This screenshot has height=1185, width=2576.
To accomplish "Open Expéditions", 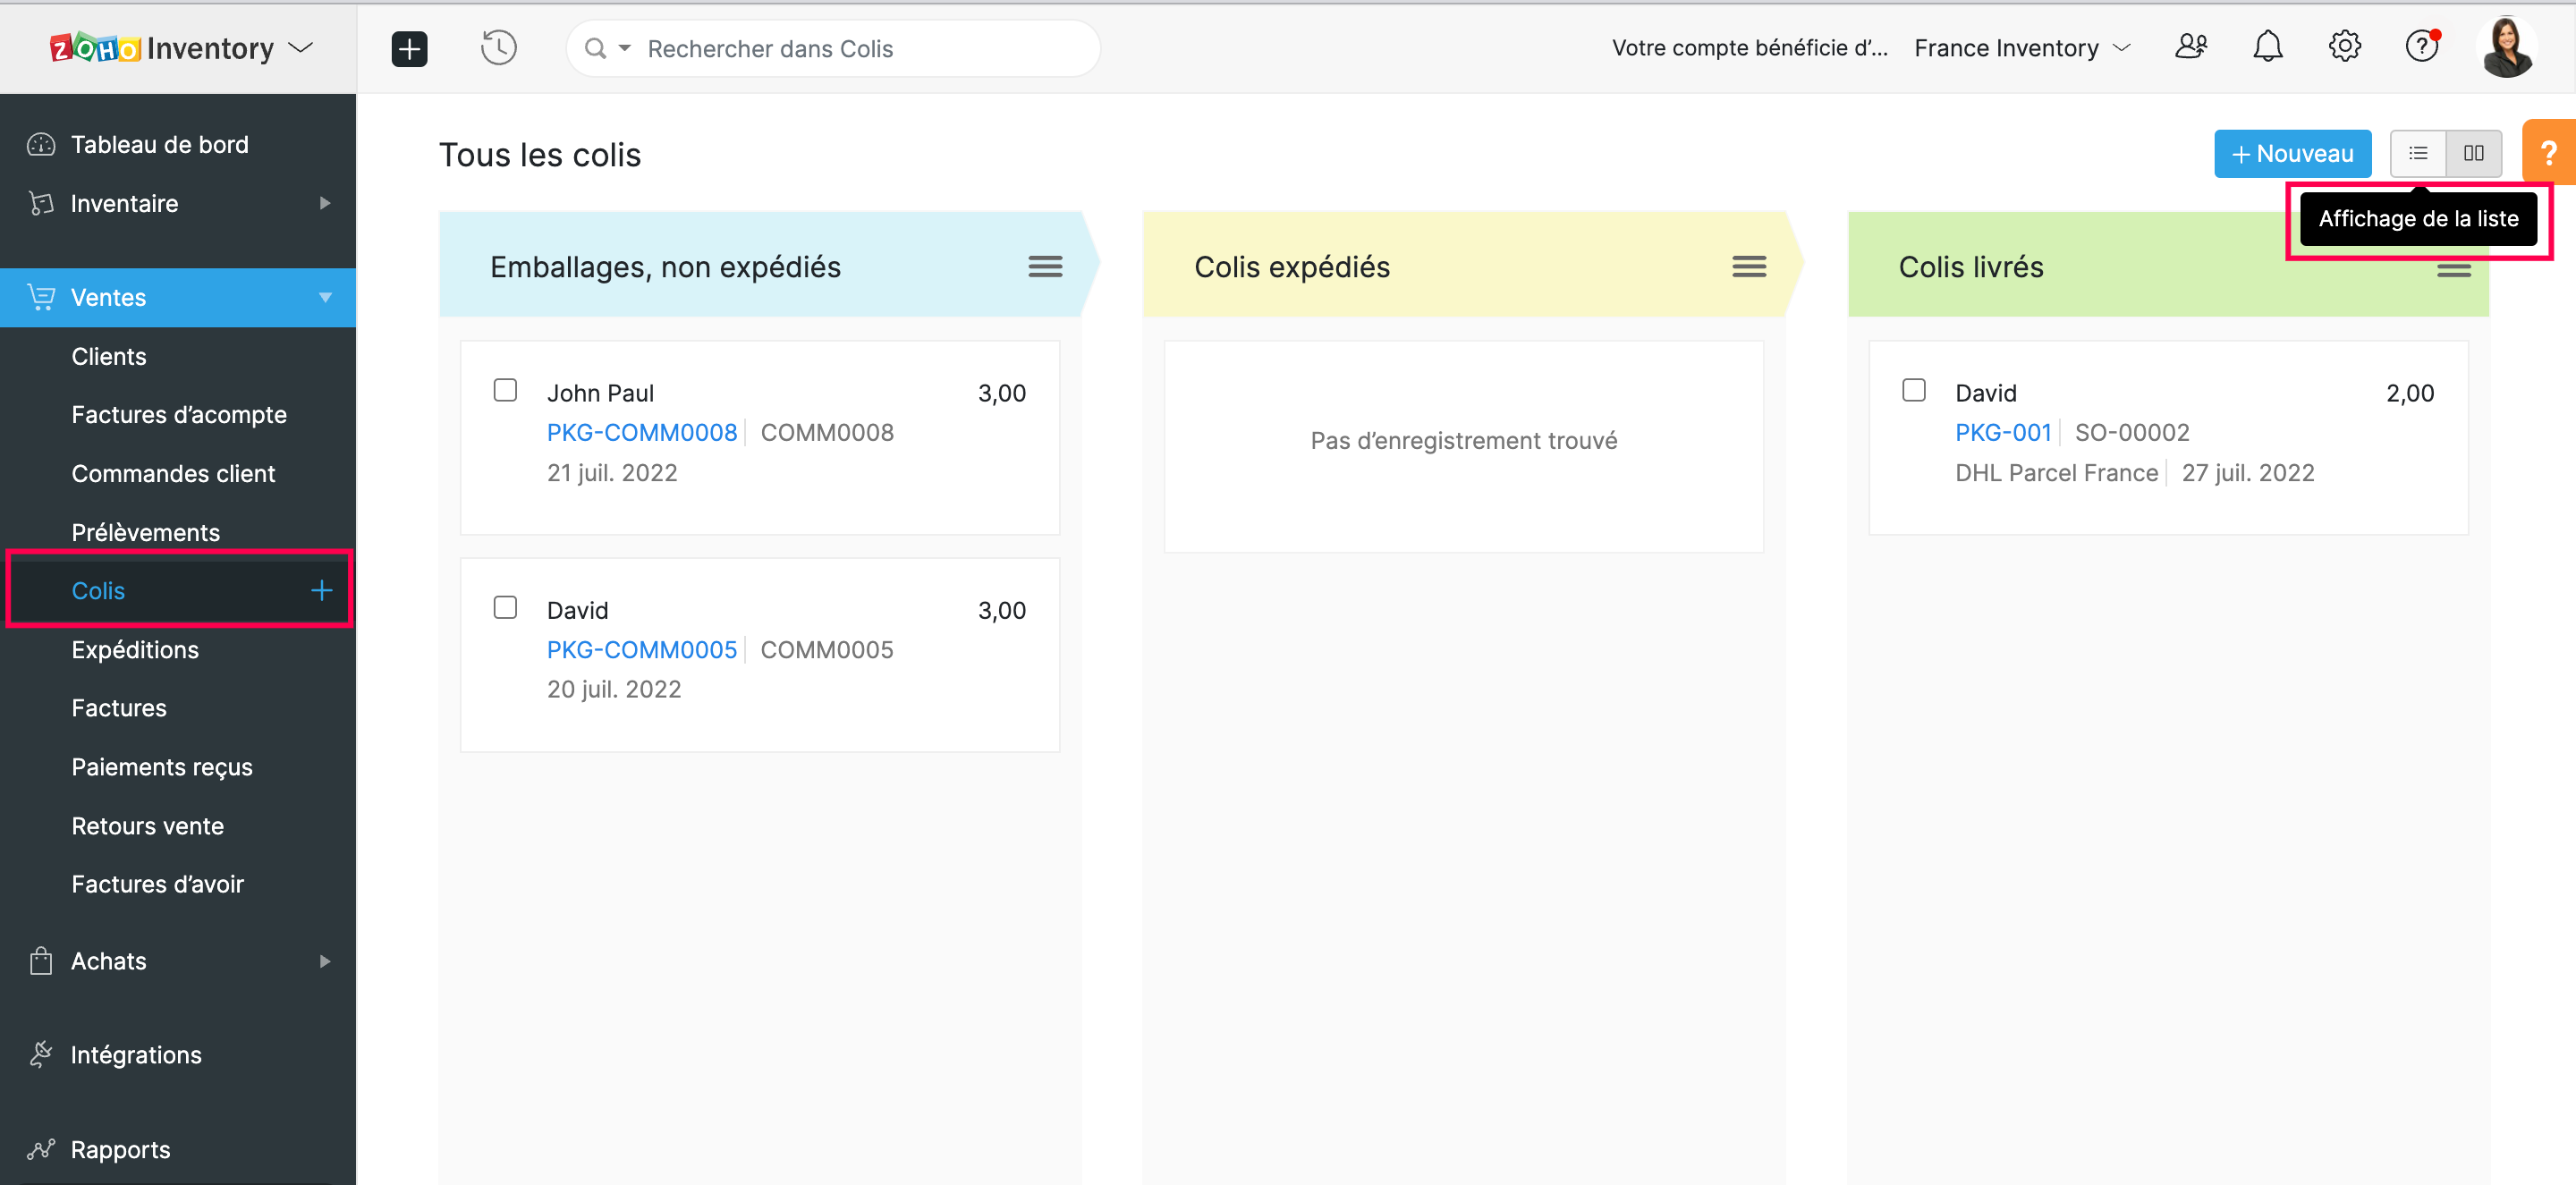I will coord(135,650).
